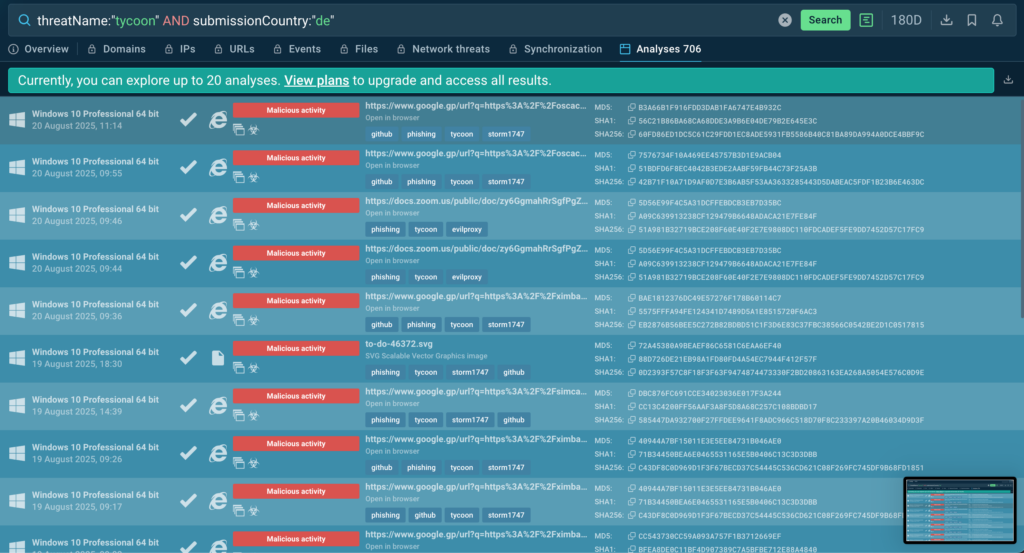This screenshot has height=553, width=1024.
Task: Click the evilproxy tag on the 09:46 analysis
Action: point(467,229)
